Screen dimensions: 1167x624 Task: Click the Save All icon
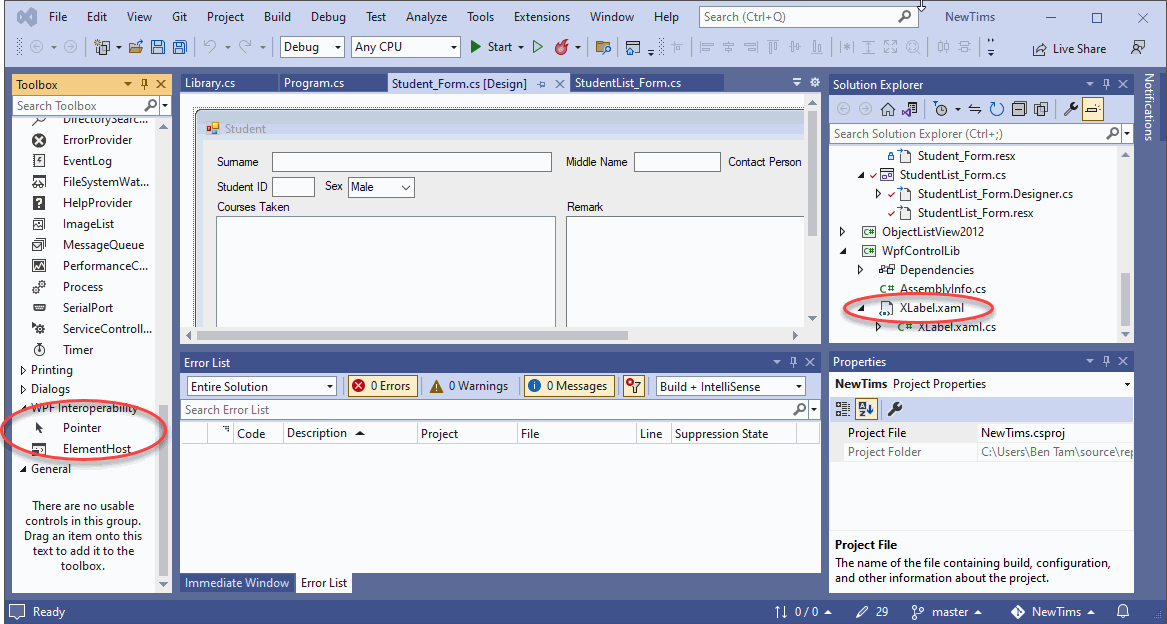tap(179, 47)
